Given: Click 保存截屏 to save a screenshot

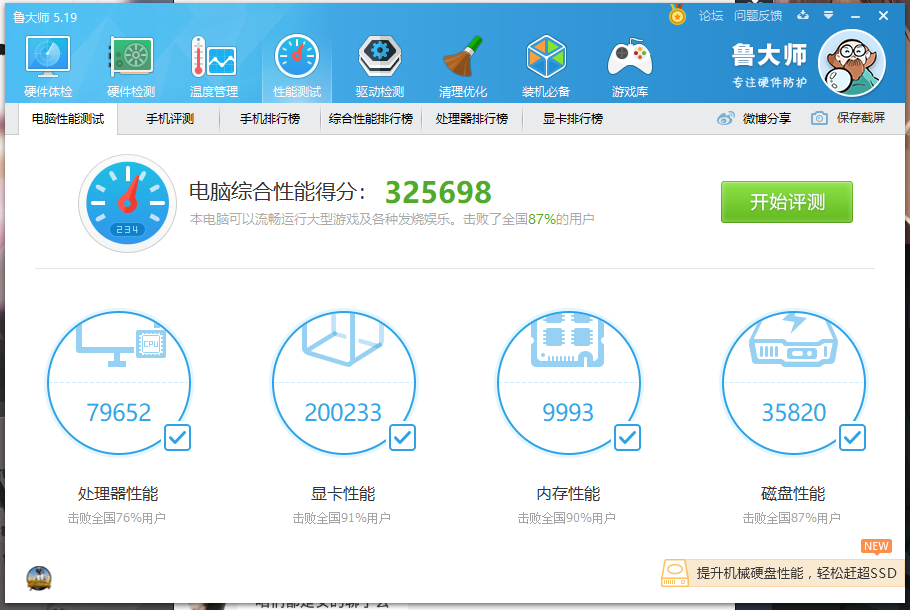Looking at the screenshot, I should click(848, 118).
